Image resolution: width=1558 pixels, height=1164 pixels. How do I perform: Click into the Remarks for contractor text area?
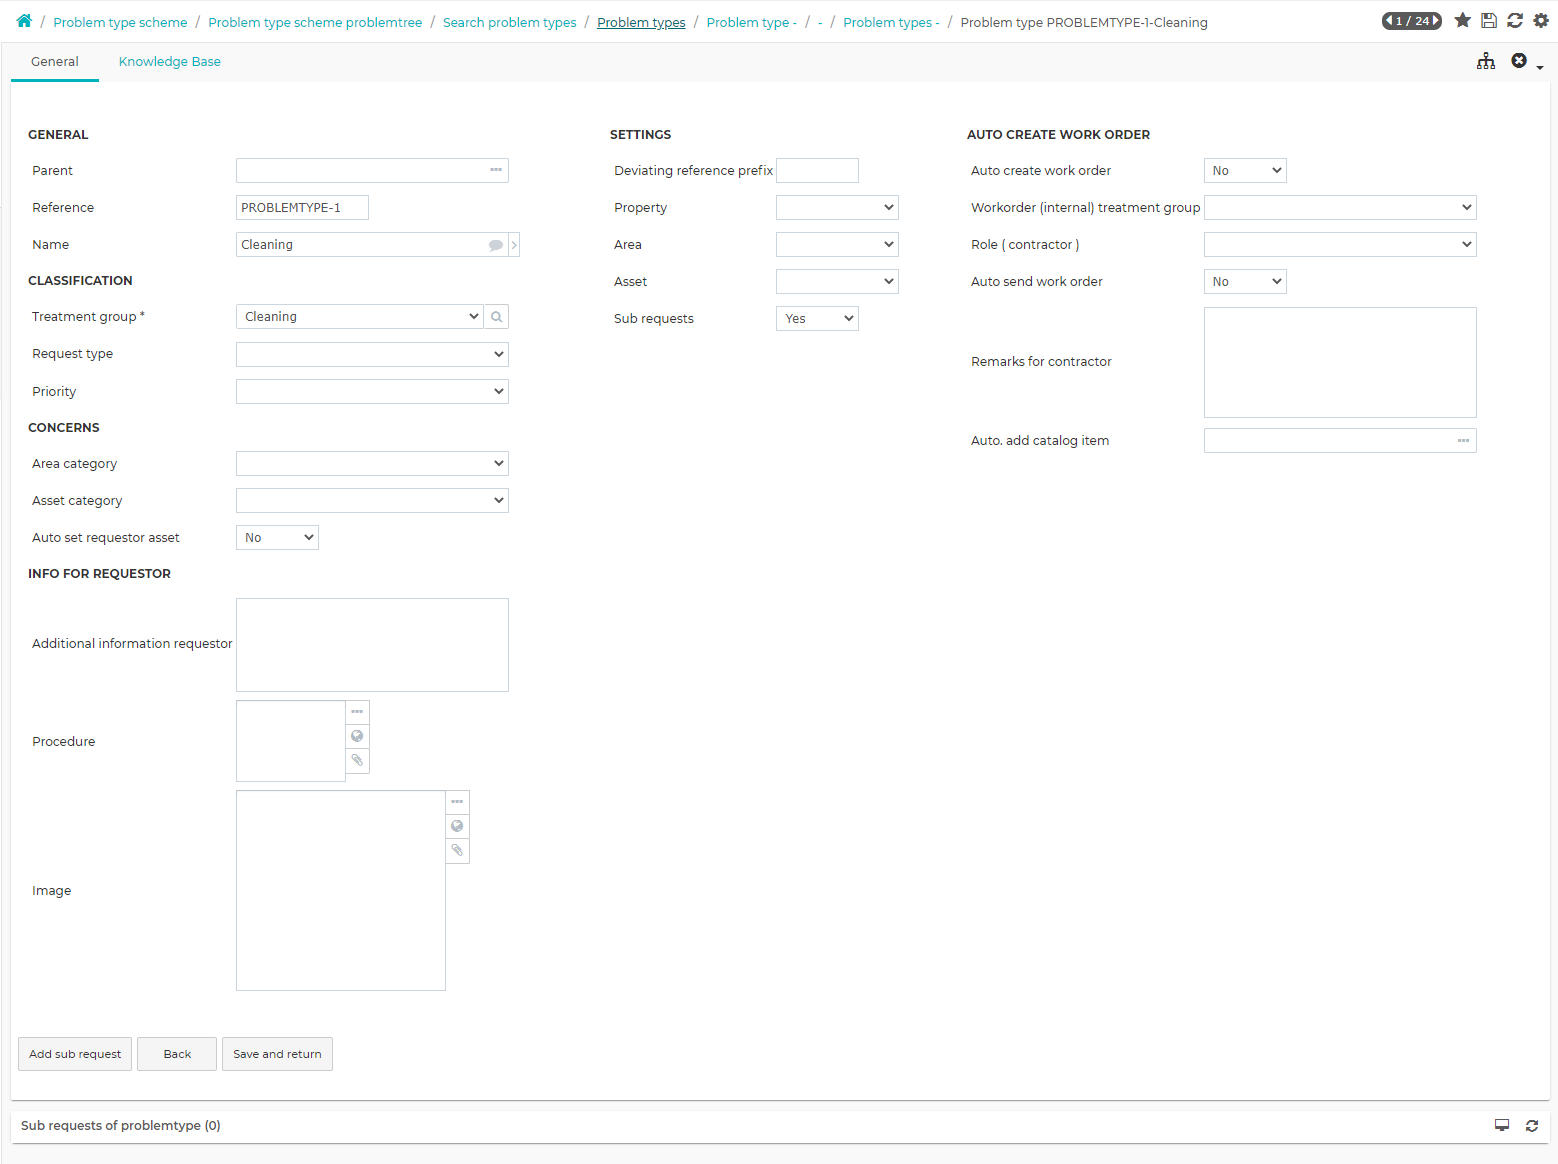point(1340,362)
